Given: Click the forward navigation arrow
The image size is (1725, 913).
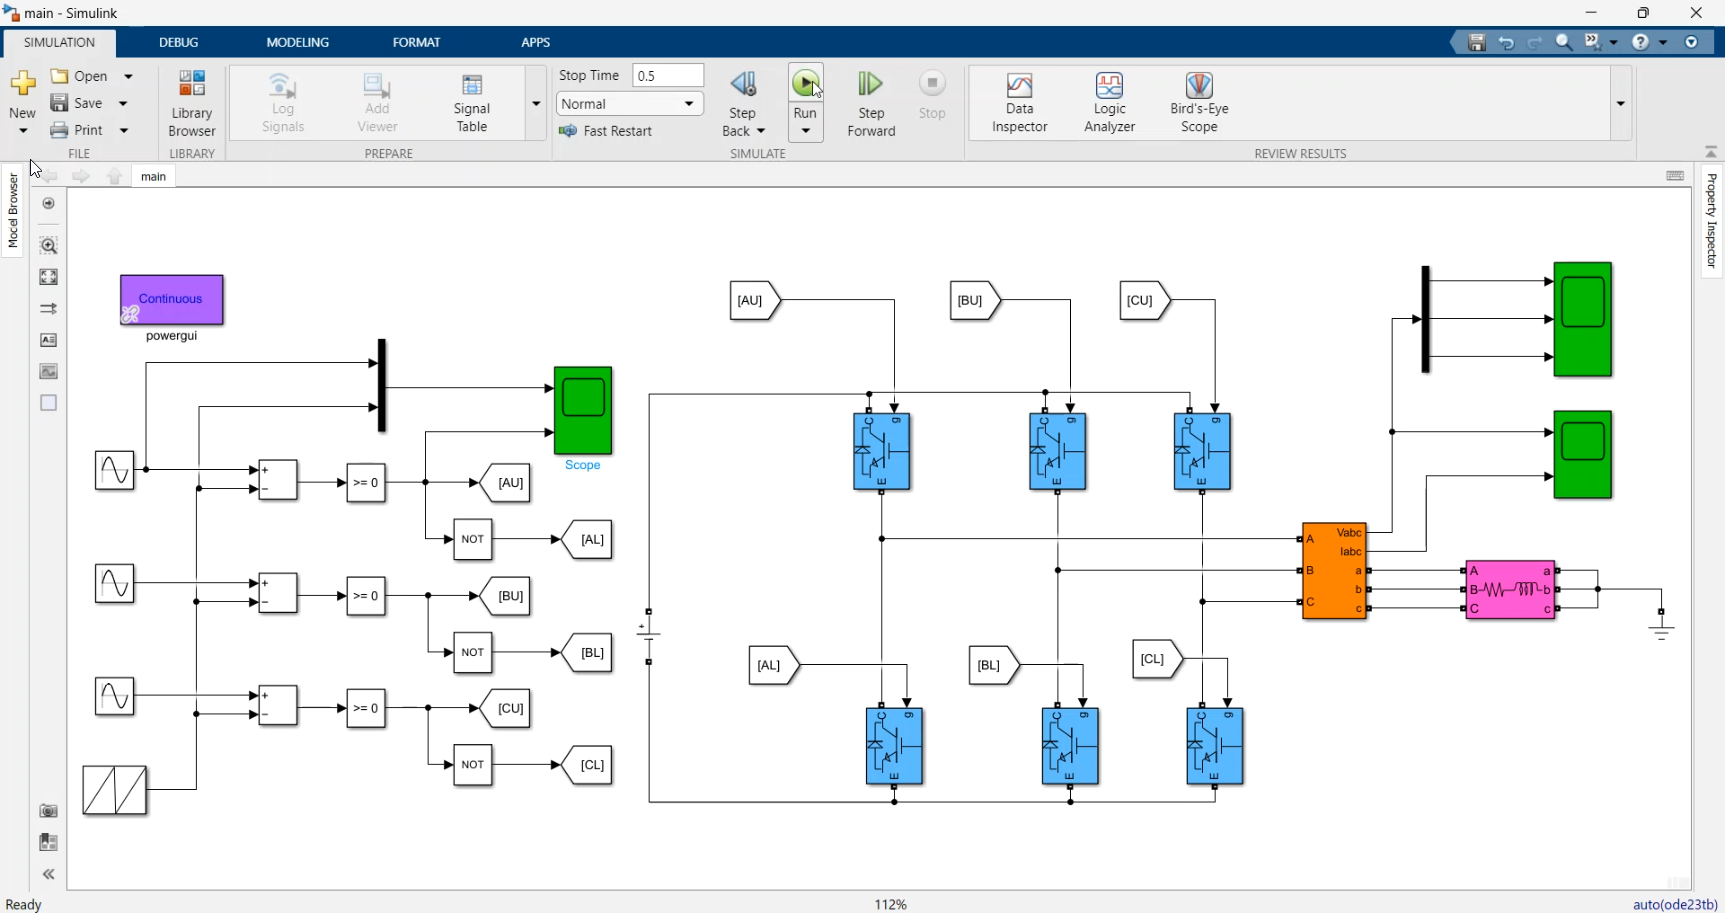Looking at the screenshot, I should click(x=81, y=177).
